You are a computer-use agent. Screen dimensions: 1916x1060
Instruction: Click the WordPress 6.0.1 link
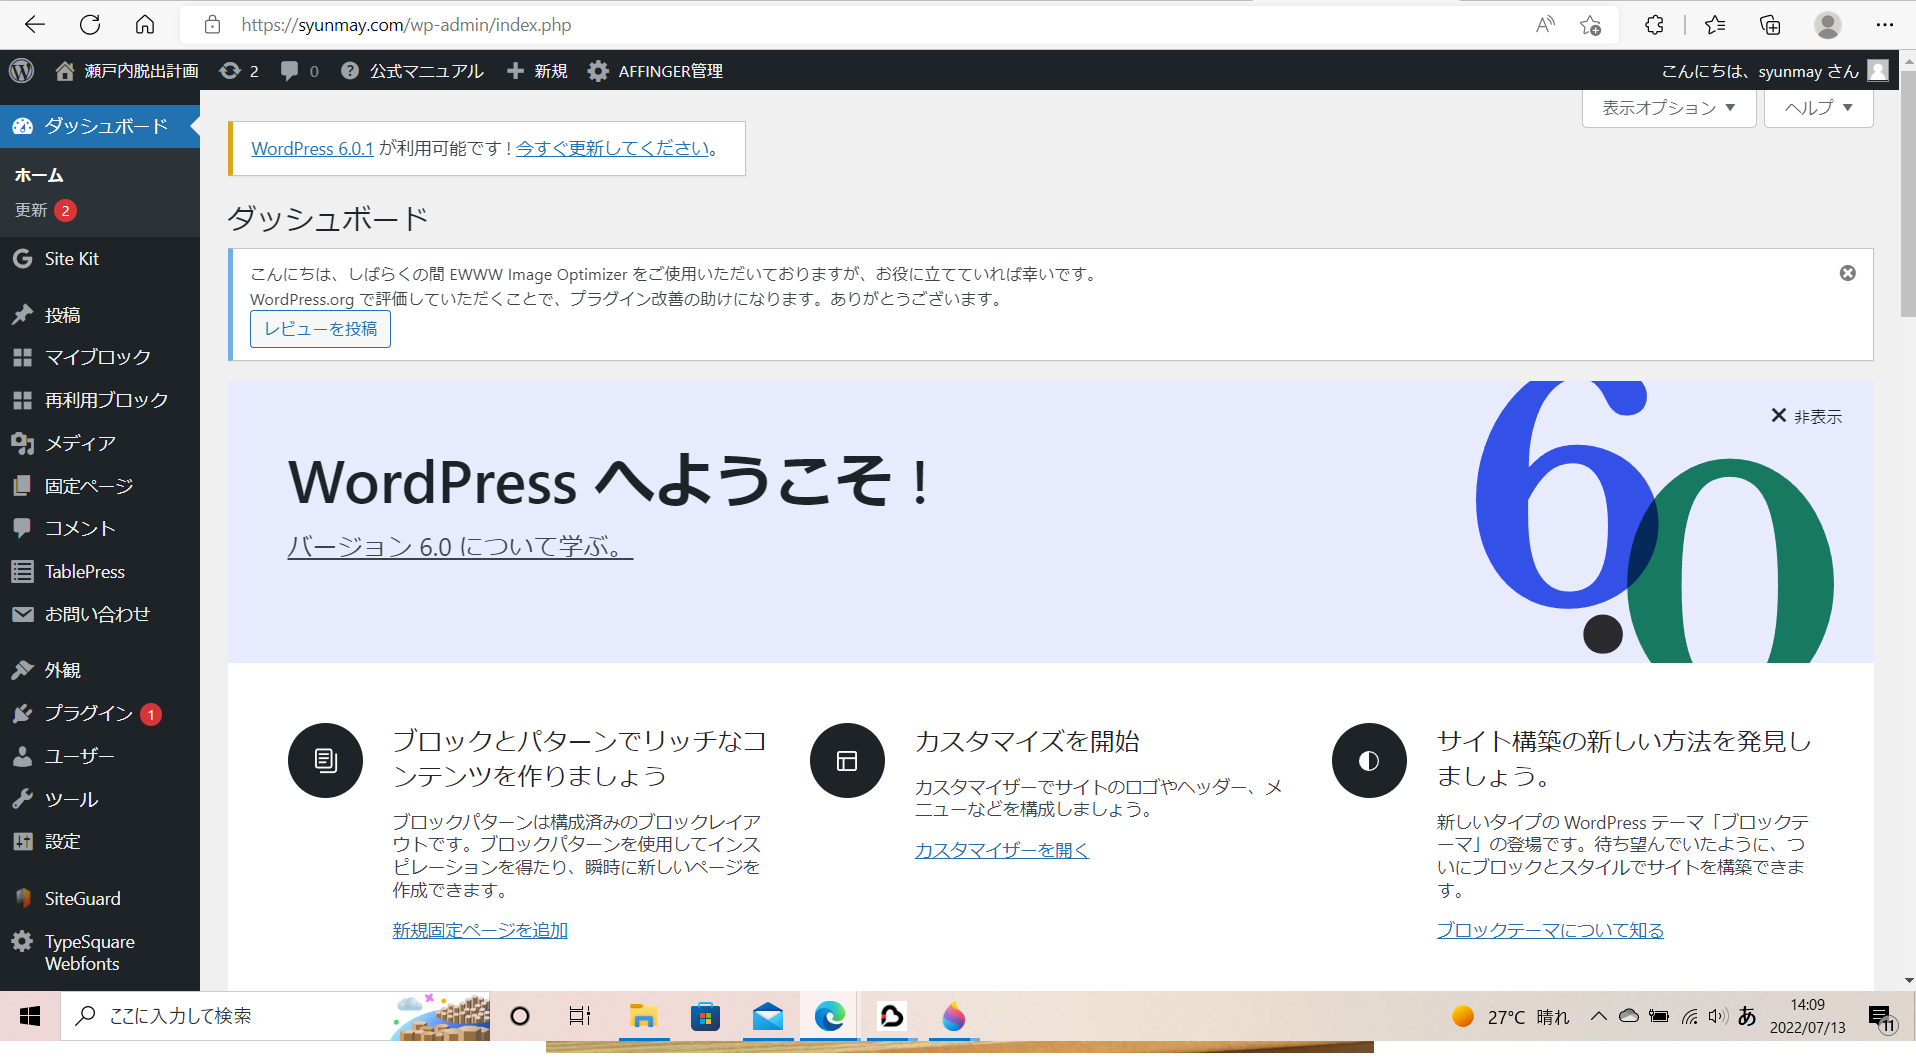point(312,148)
